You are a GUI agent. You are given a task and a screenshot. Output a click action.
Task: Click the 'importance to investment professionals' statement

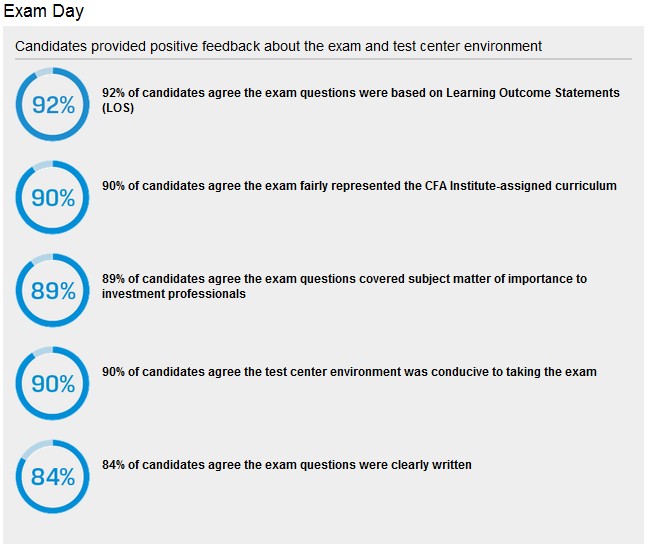(344, 286)
